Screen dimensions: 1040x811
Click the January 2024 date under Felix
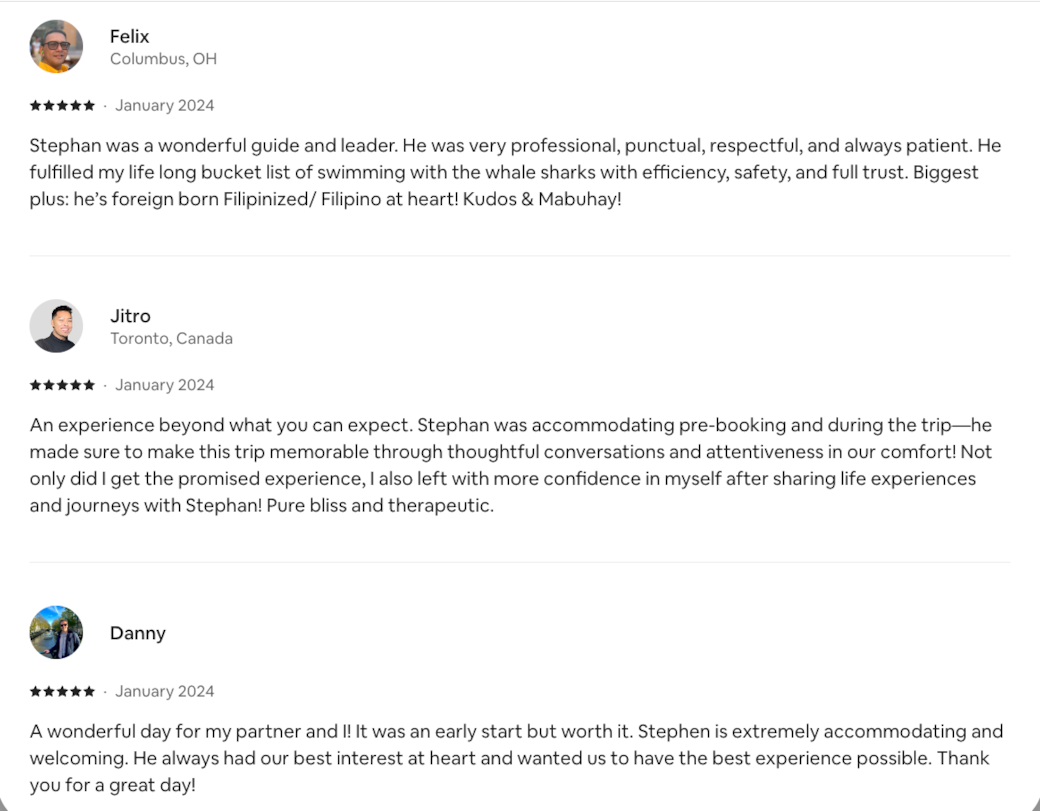[164, 105]
